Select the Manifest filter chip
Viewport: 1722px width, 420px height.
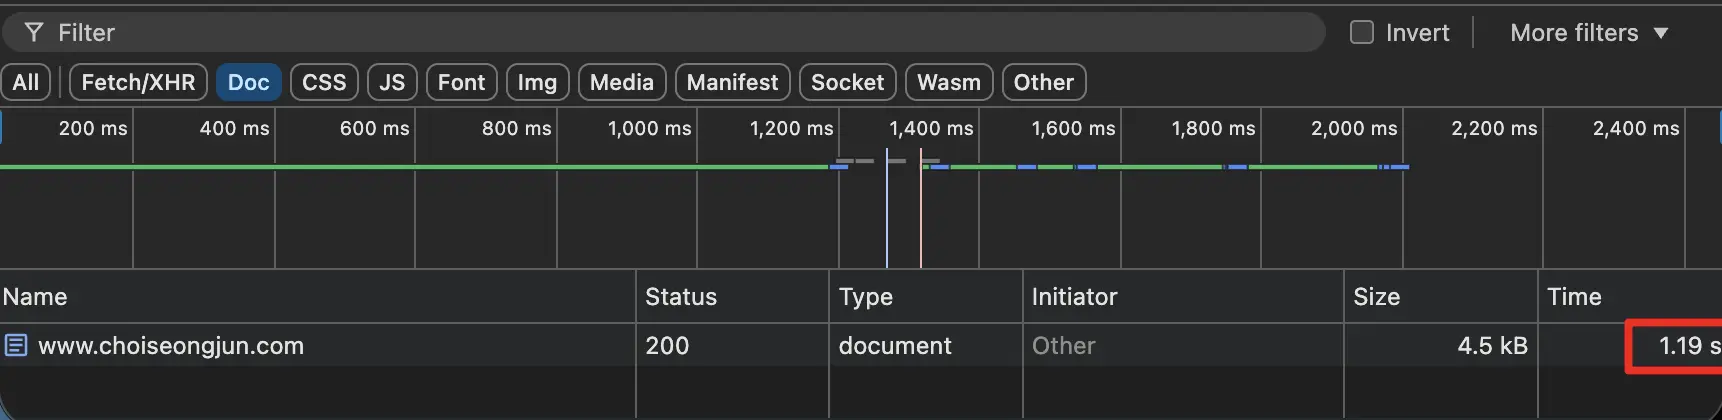(x=732, y=82)
